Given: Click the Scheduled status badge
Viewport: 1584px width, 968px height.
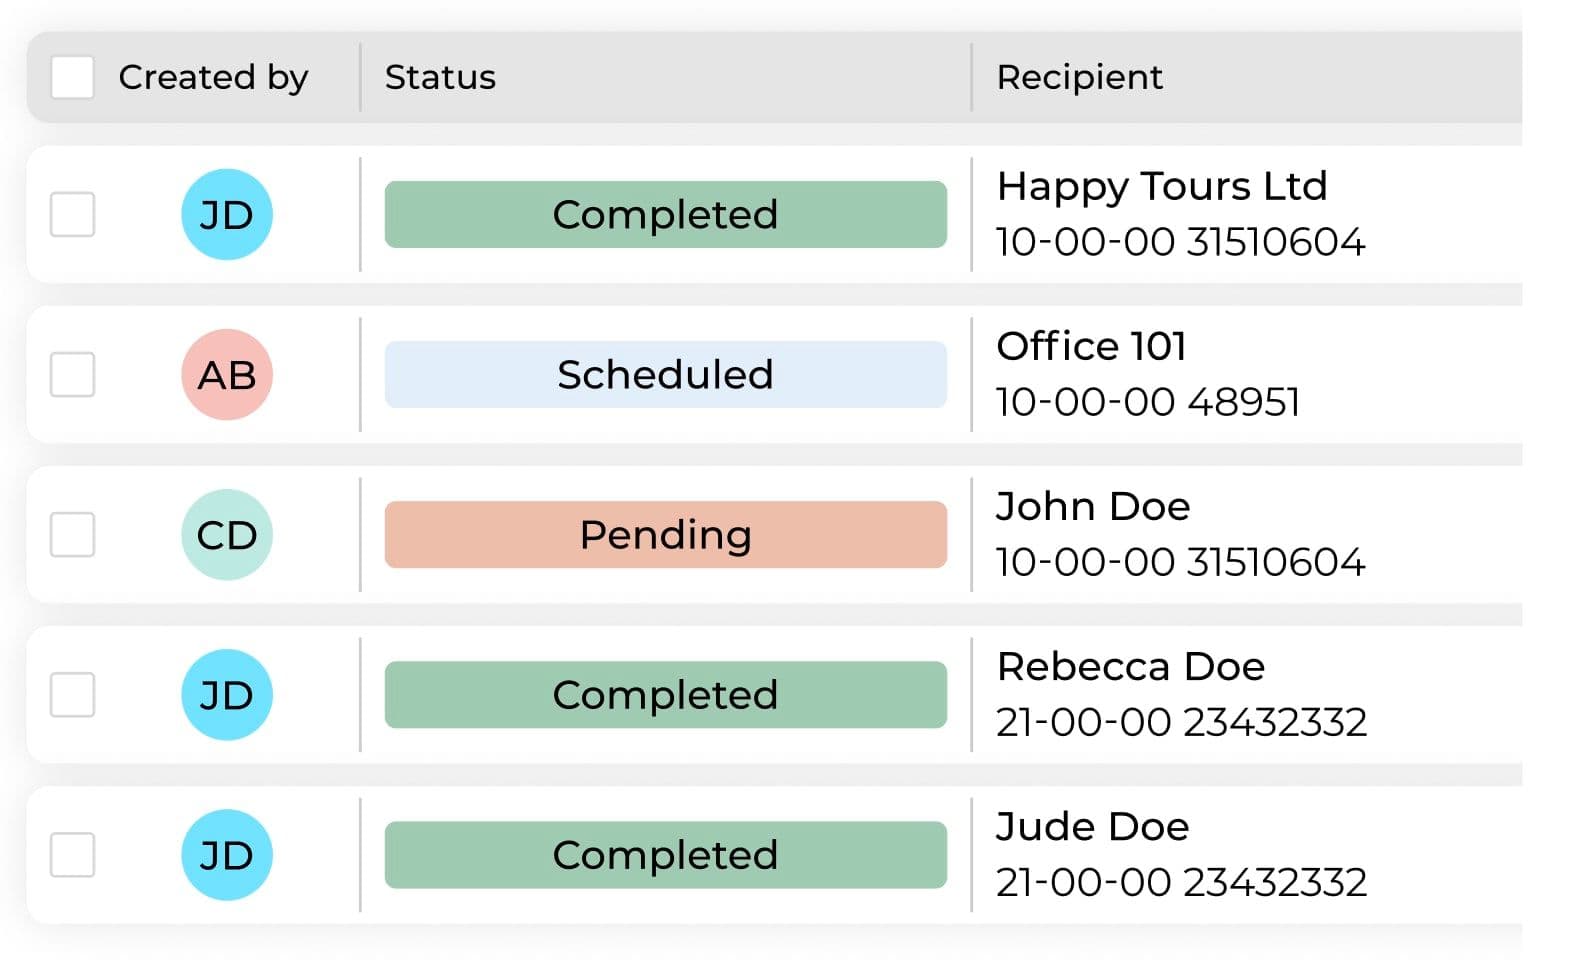Looking at the screenshot, I should pos(665,375).
